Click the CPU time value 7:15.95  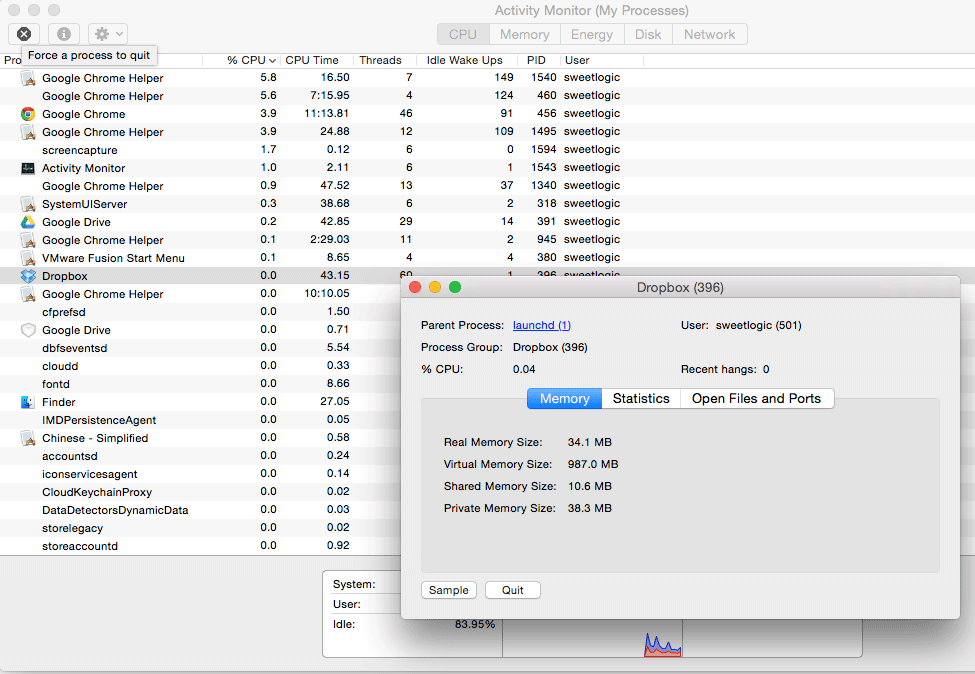click(x=330, y=95)
